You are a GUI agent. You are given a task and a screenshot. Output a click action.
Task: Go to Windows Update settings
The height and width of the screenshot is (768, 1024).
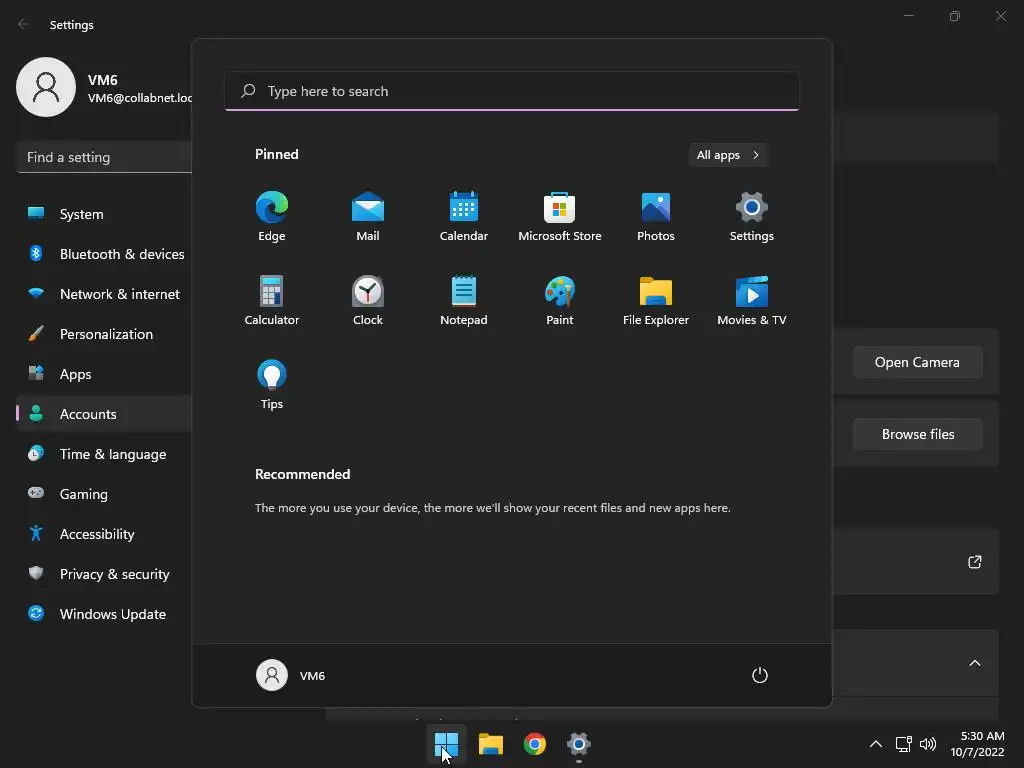tap(104, 614)
